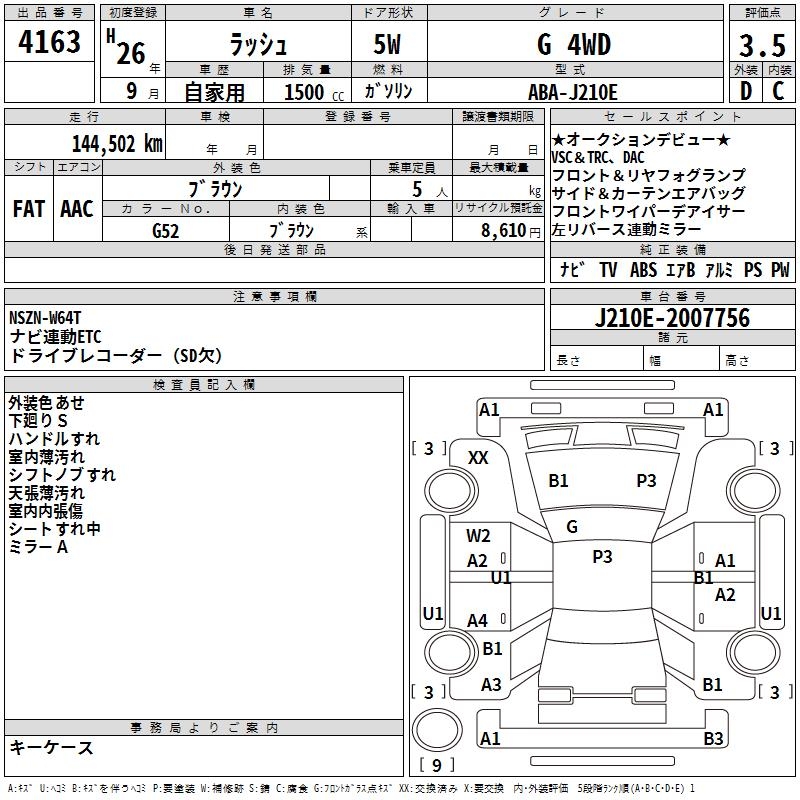This screenshot has height=800, width=800.
Task: Select the model code ABA-J210E
Action: [x=572, y=92]
